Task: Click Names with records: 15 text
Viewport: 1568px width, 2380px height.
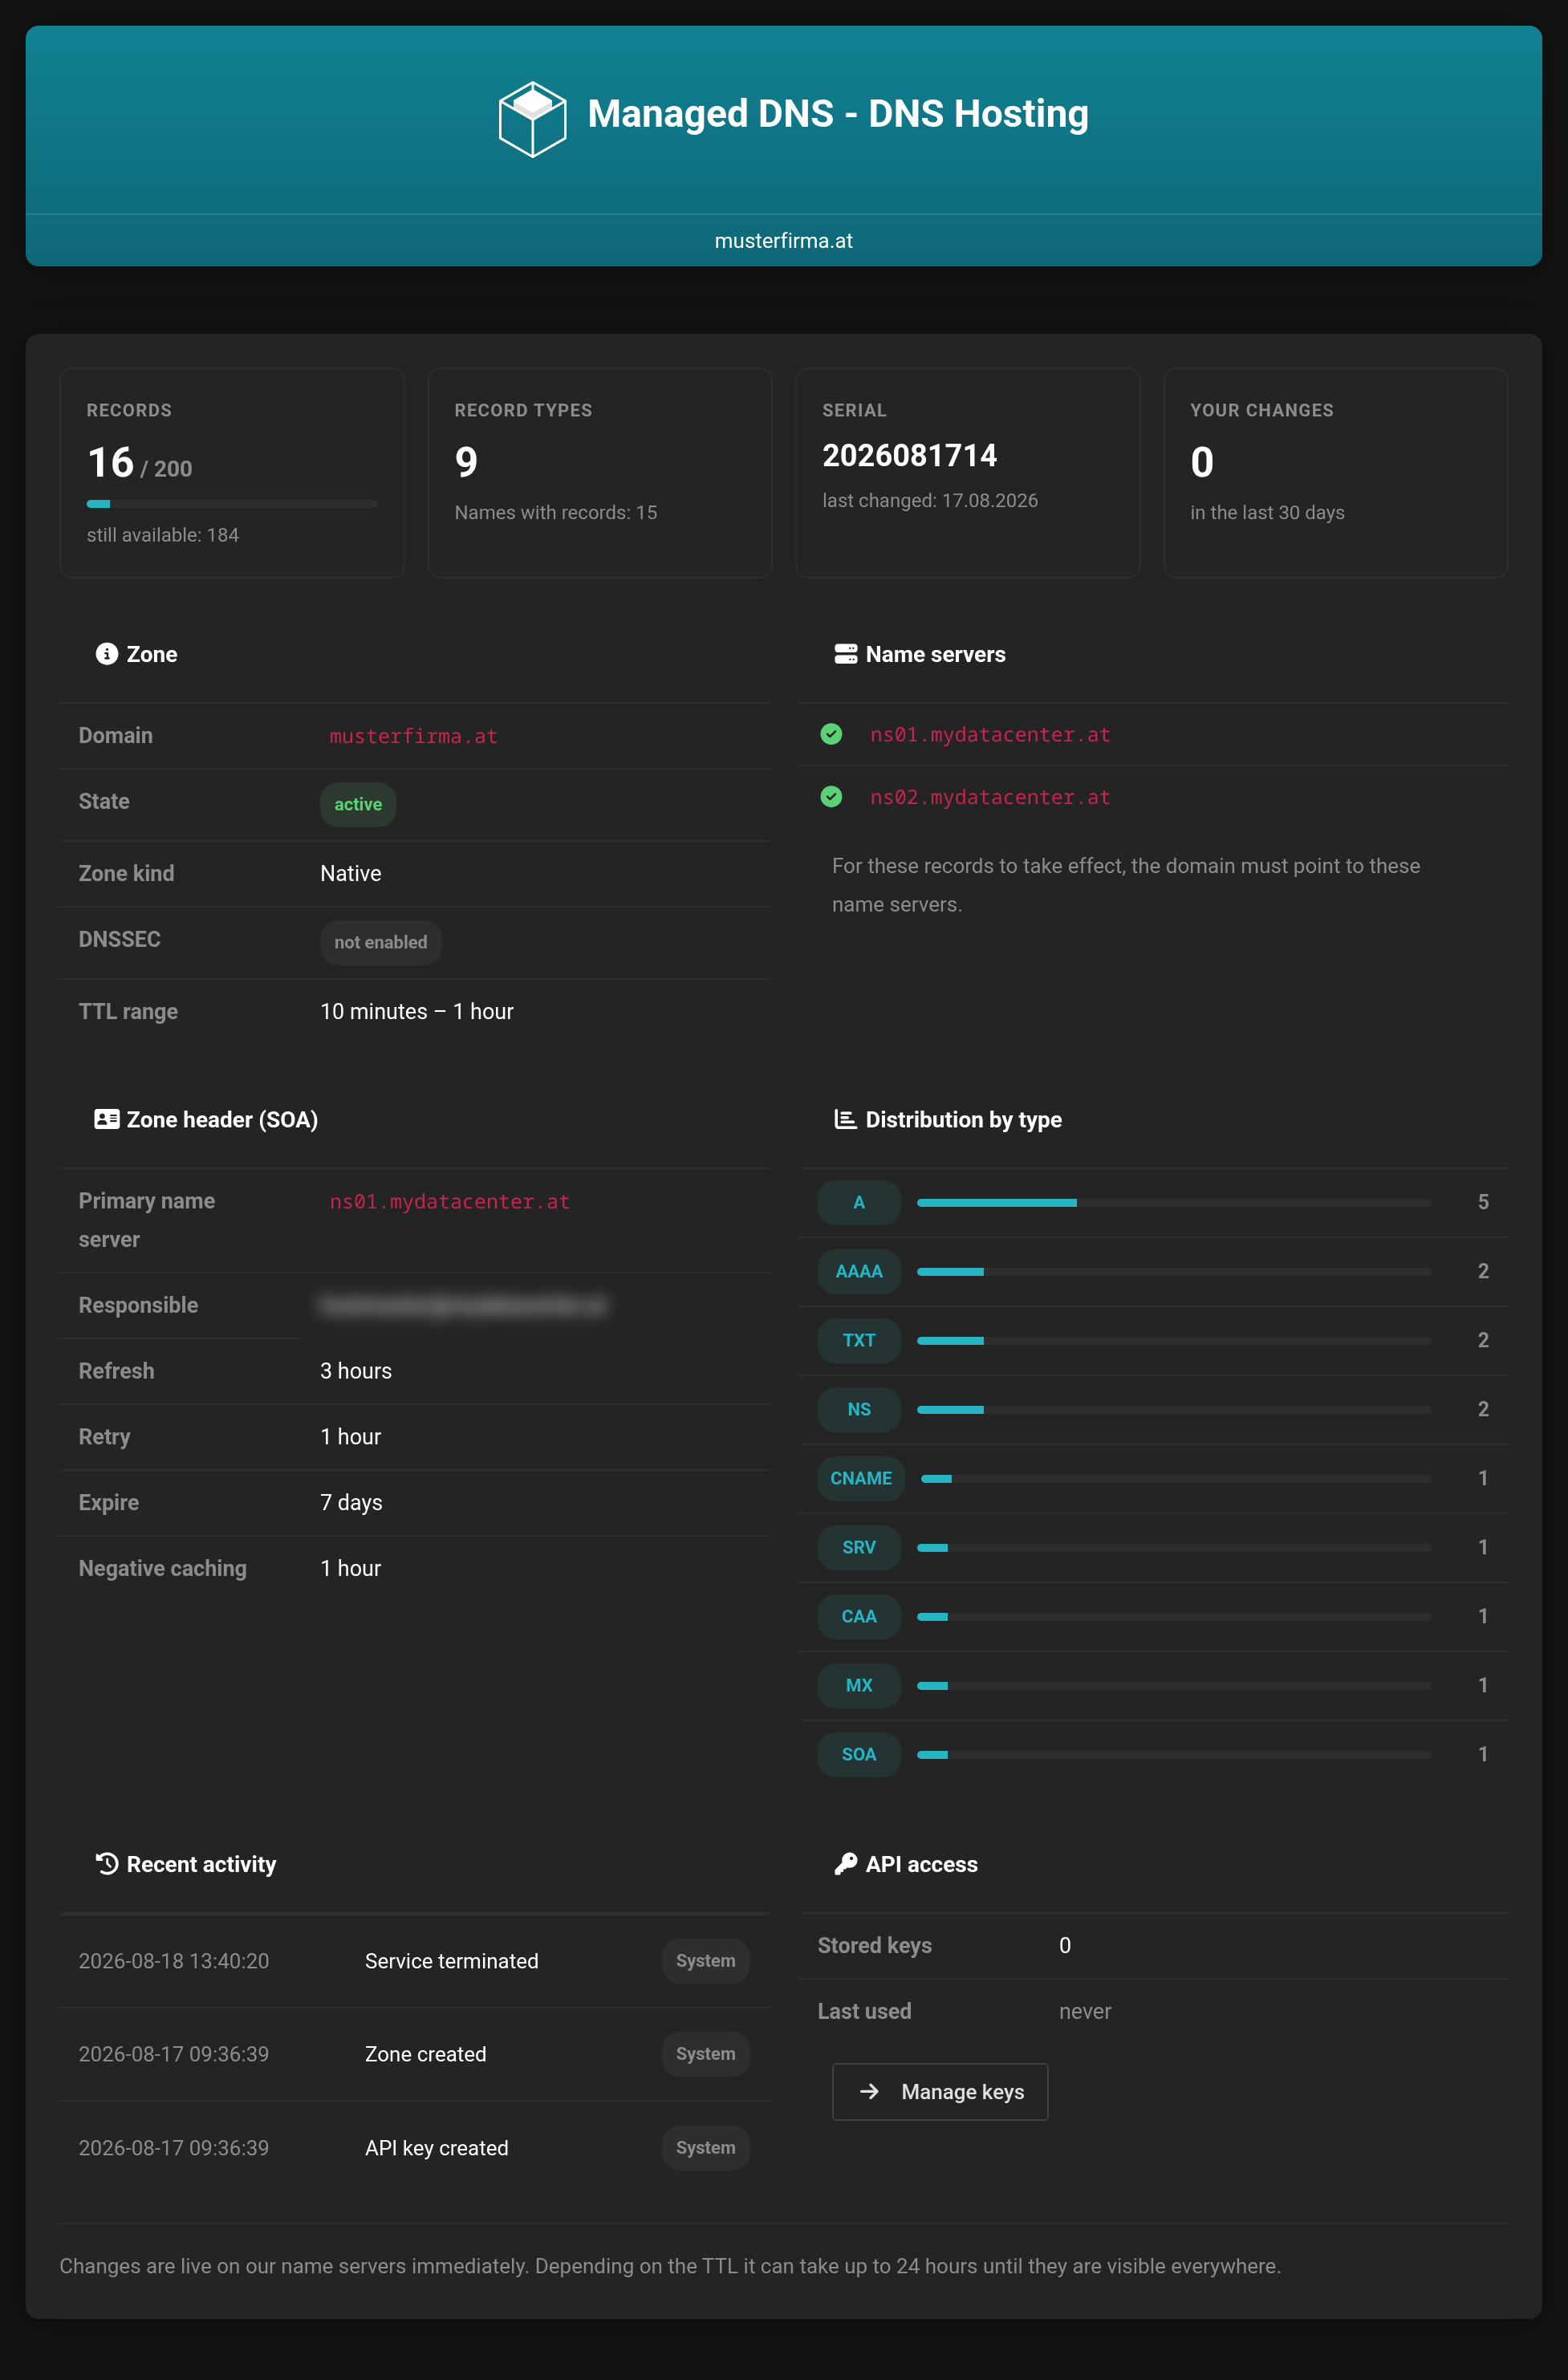Action: (x=556, y=512)
